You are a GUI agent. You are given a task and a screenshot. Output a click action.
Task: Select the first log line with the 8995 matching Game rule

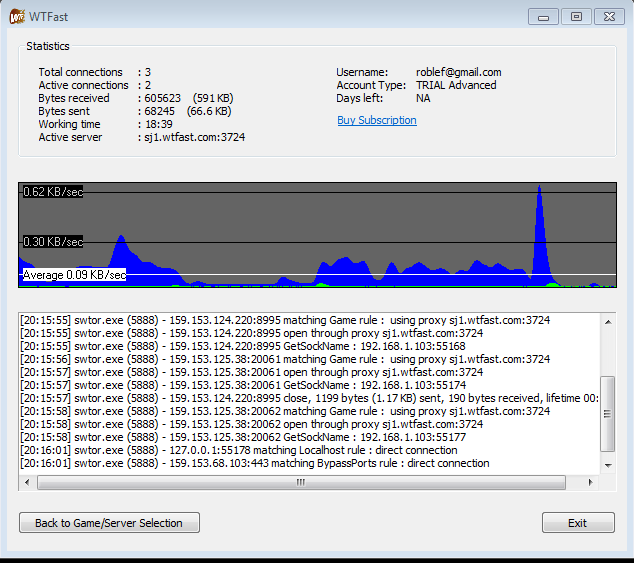(285, 320)
